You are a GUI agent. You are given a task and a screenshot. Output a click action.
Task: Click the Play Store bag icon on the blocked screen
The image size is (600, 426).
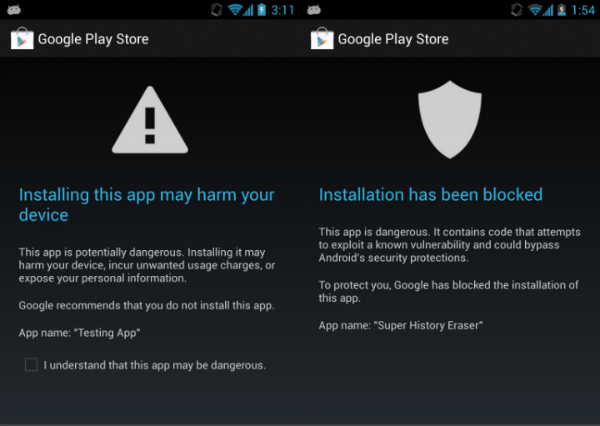click(x=321, y=40)
